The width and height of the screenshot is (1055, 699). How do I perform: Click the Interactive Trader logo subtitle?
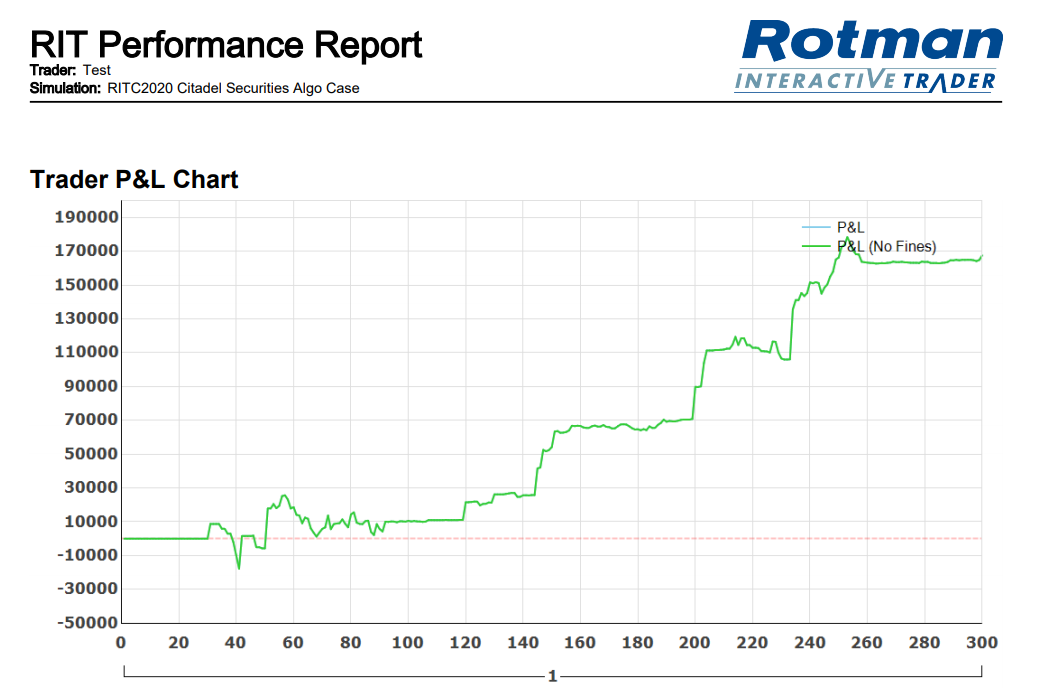tap(865, 81)
